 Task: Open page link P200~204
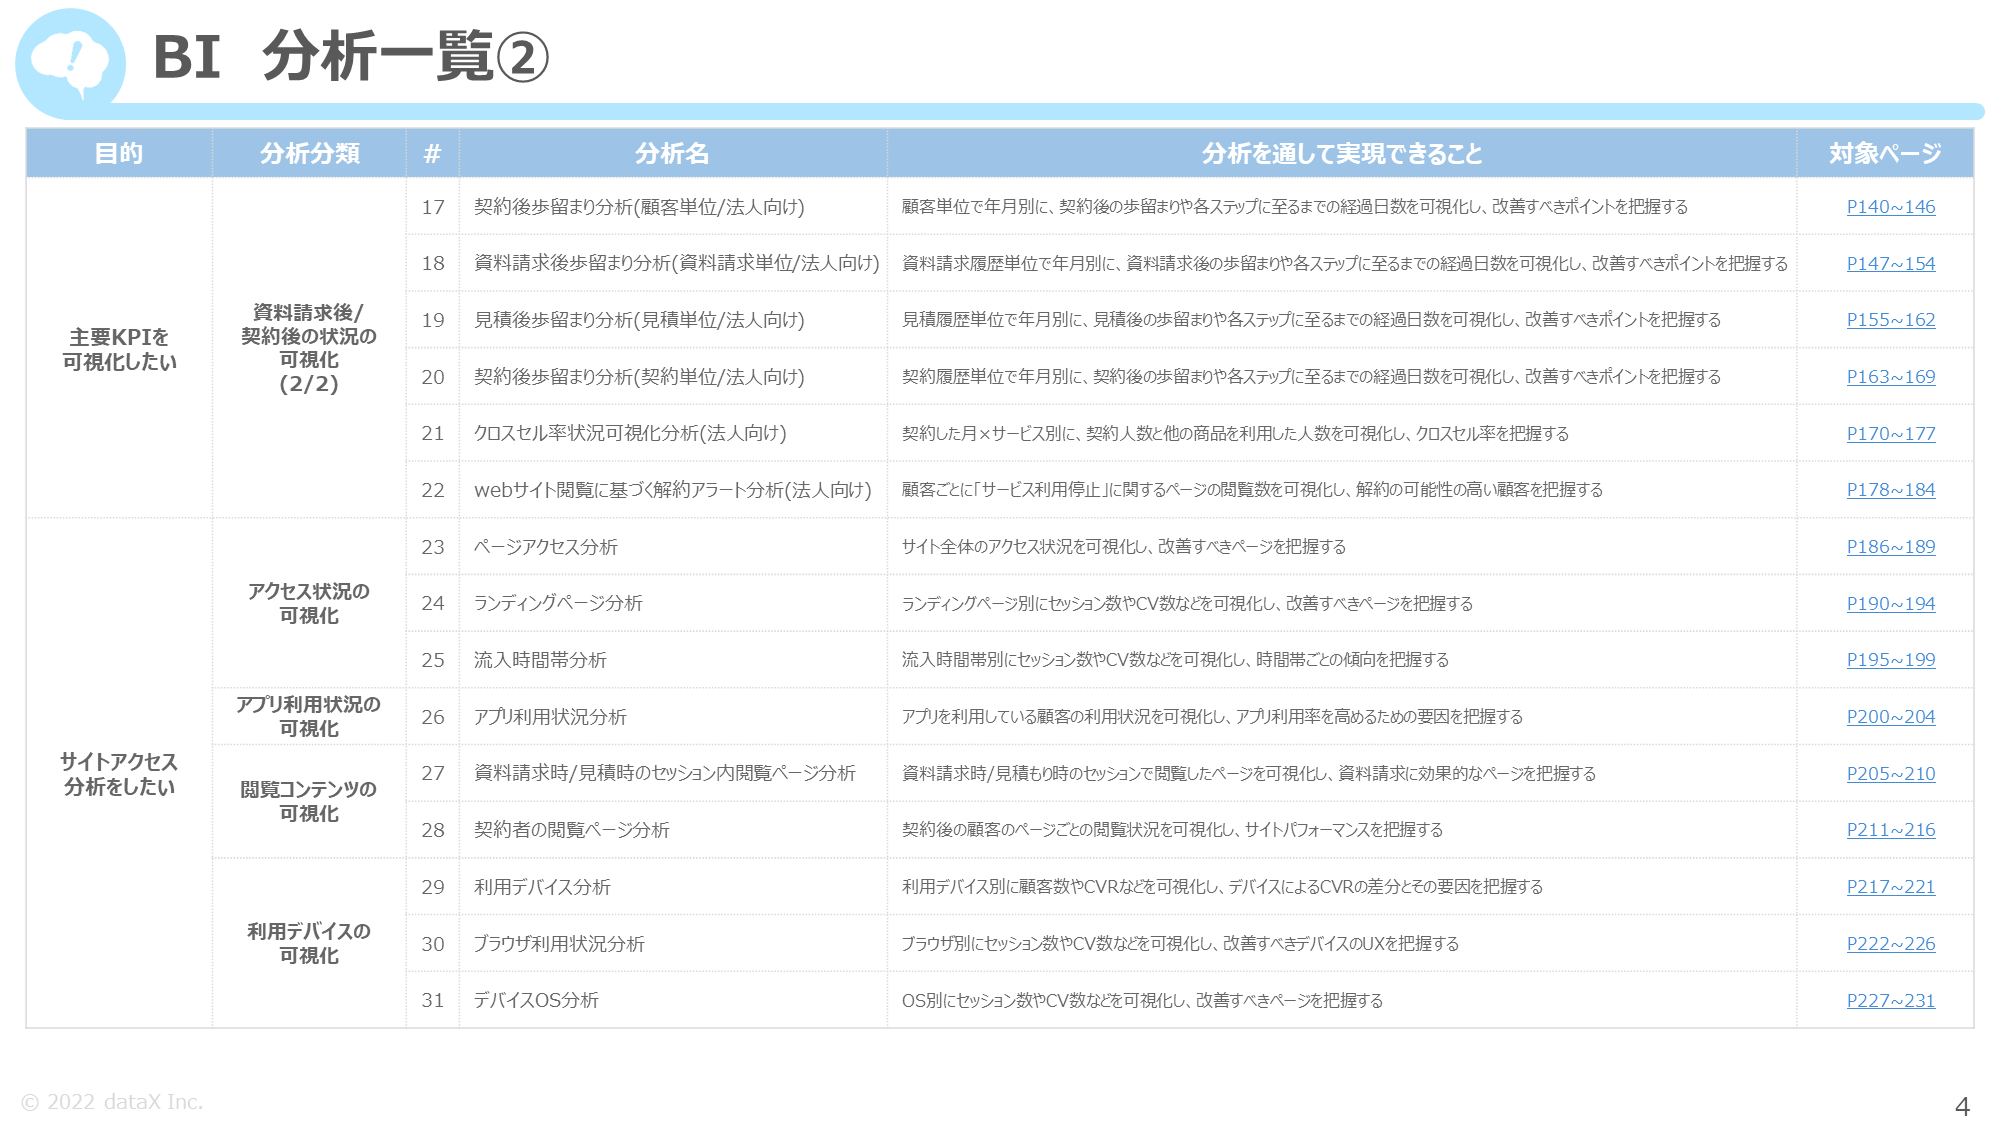pos(1890,717)
